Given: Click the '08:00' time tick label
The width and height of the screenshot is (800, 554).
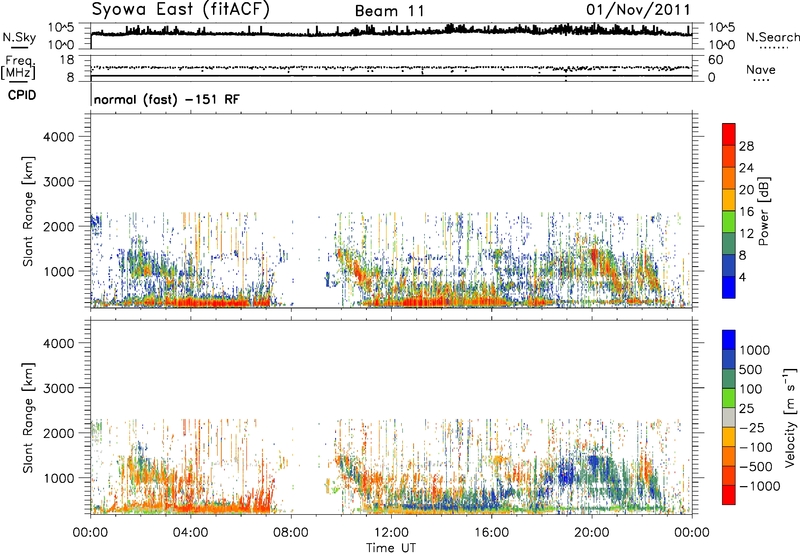Looking at the screenshot, I should [x=291, y=533].
